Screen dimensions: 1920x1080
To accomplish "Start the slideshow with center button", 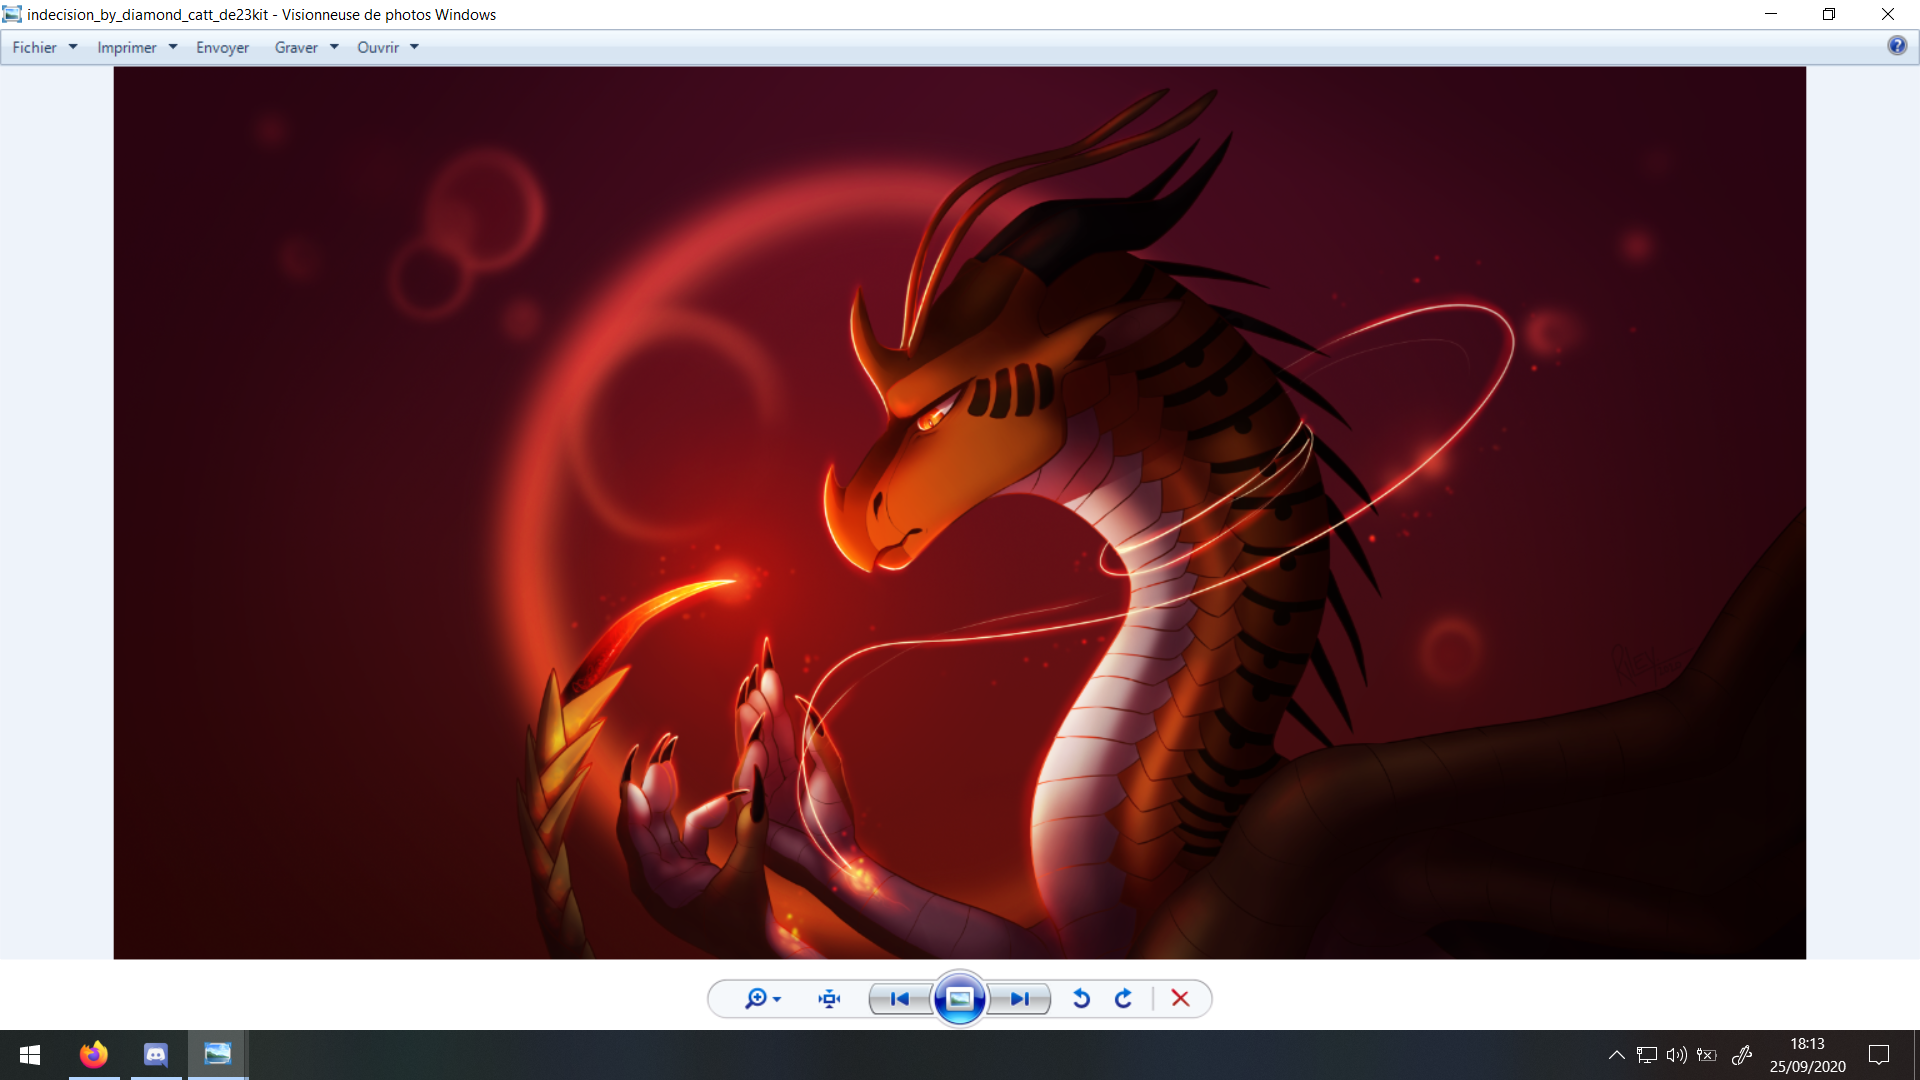I will point(959,998).
